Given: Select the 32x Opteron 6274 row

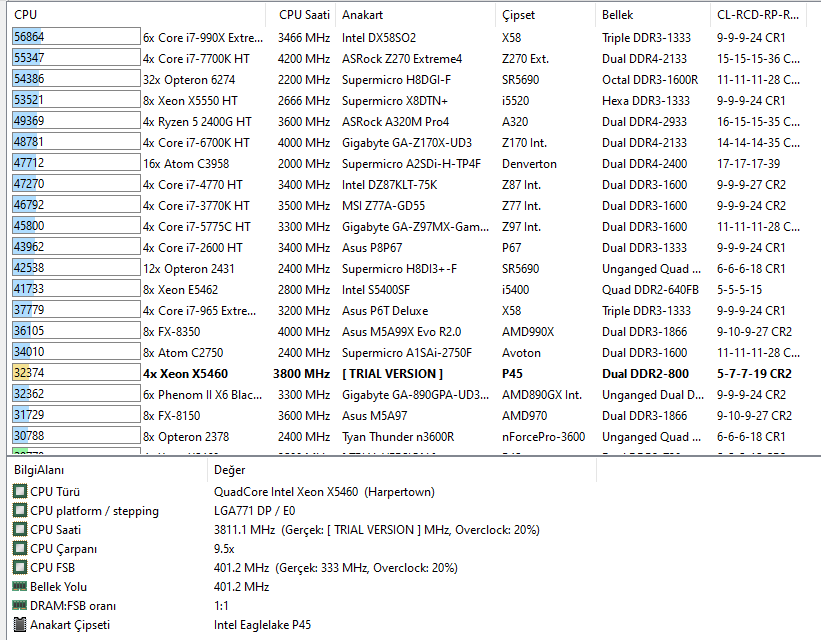Looking at the screenshot, I should 410,80.
